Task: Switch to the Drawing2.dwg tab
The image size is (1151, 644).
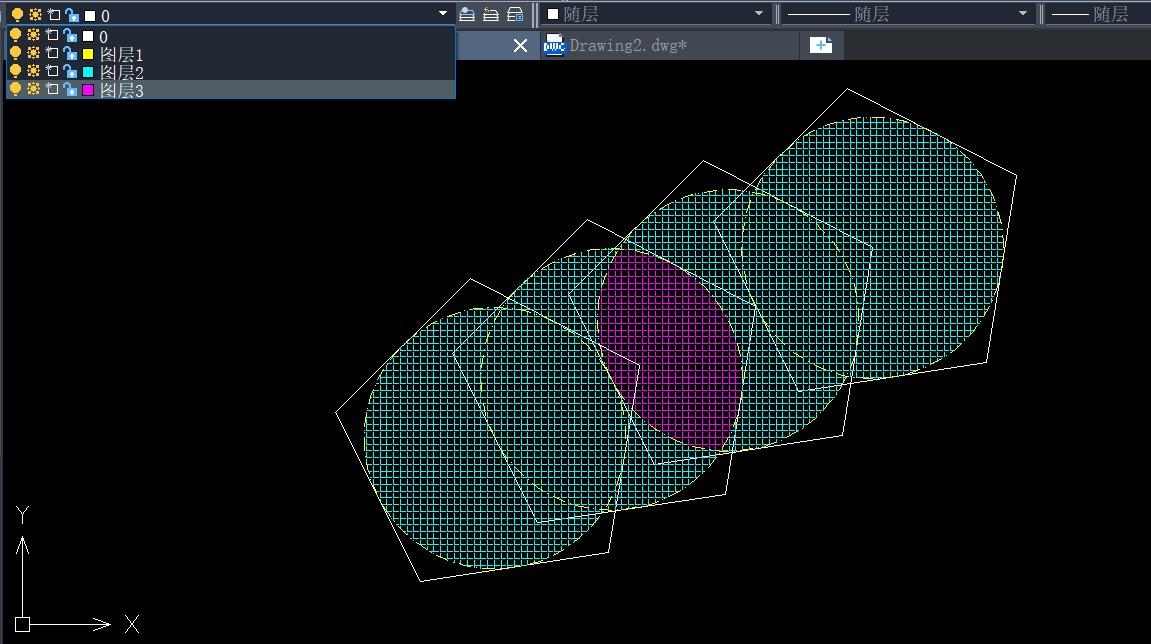Action: coord(628,46)
